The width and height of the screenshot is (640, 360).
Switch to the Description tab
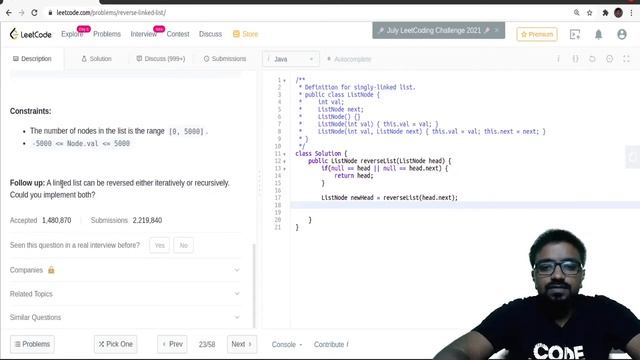click(32, 59)
